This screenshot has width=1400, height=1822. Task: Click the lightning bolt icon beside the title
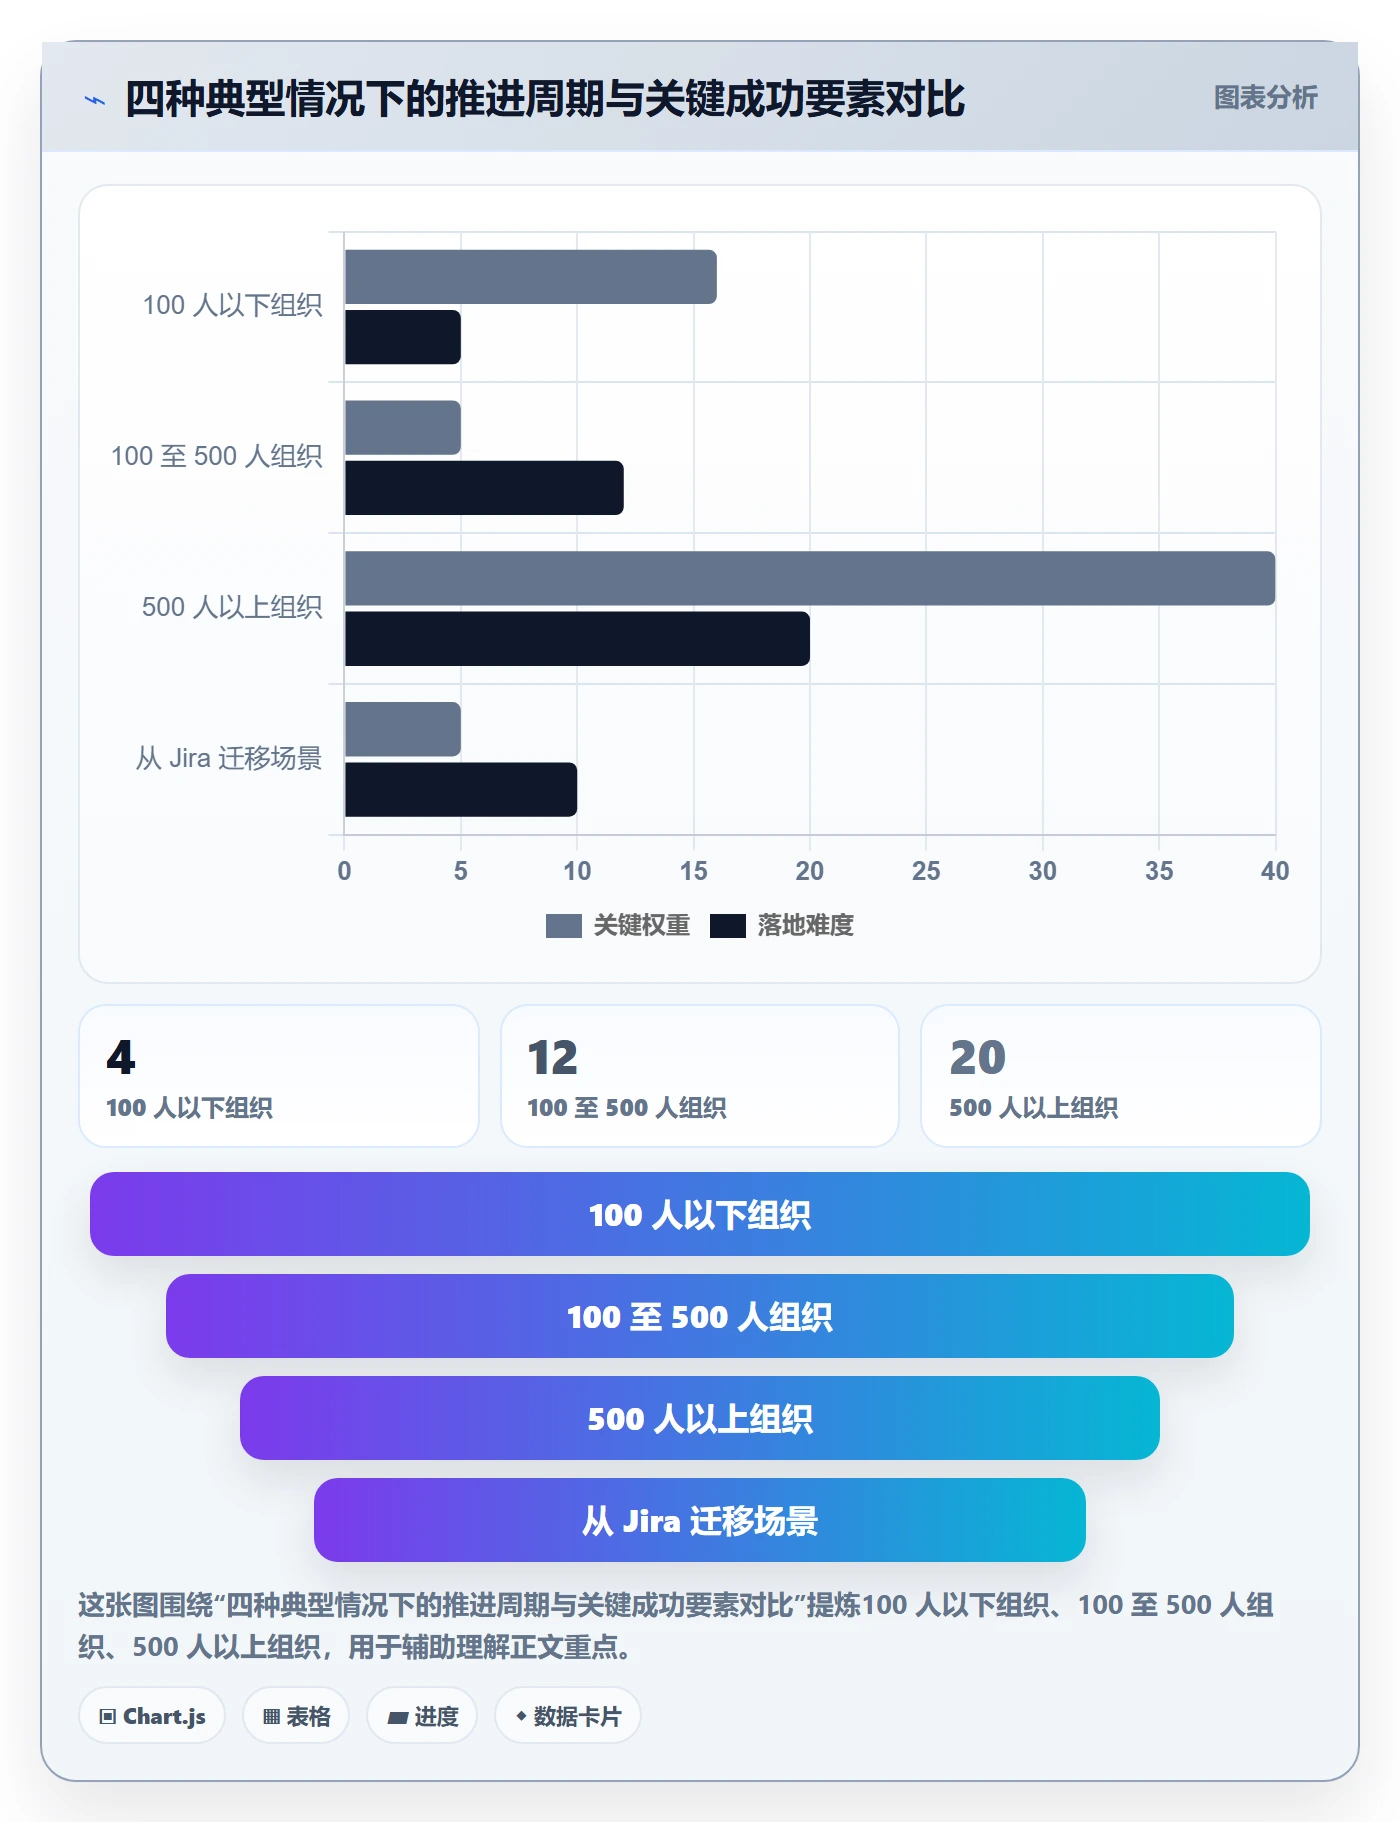coord(95,100)
